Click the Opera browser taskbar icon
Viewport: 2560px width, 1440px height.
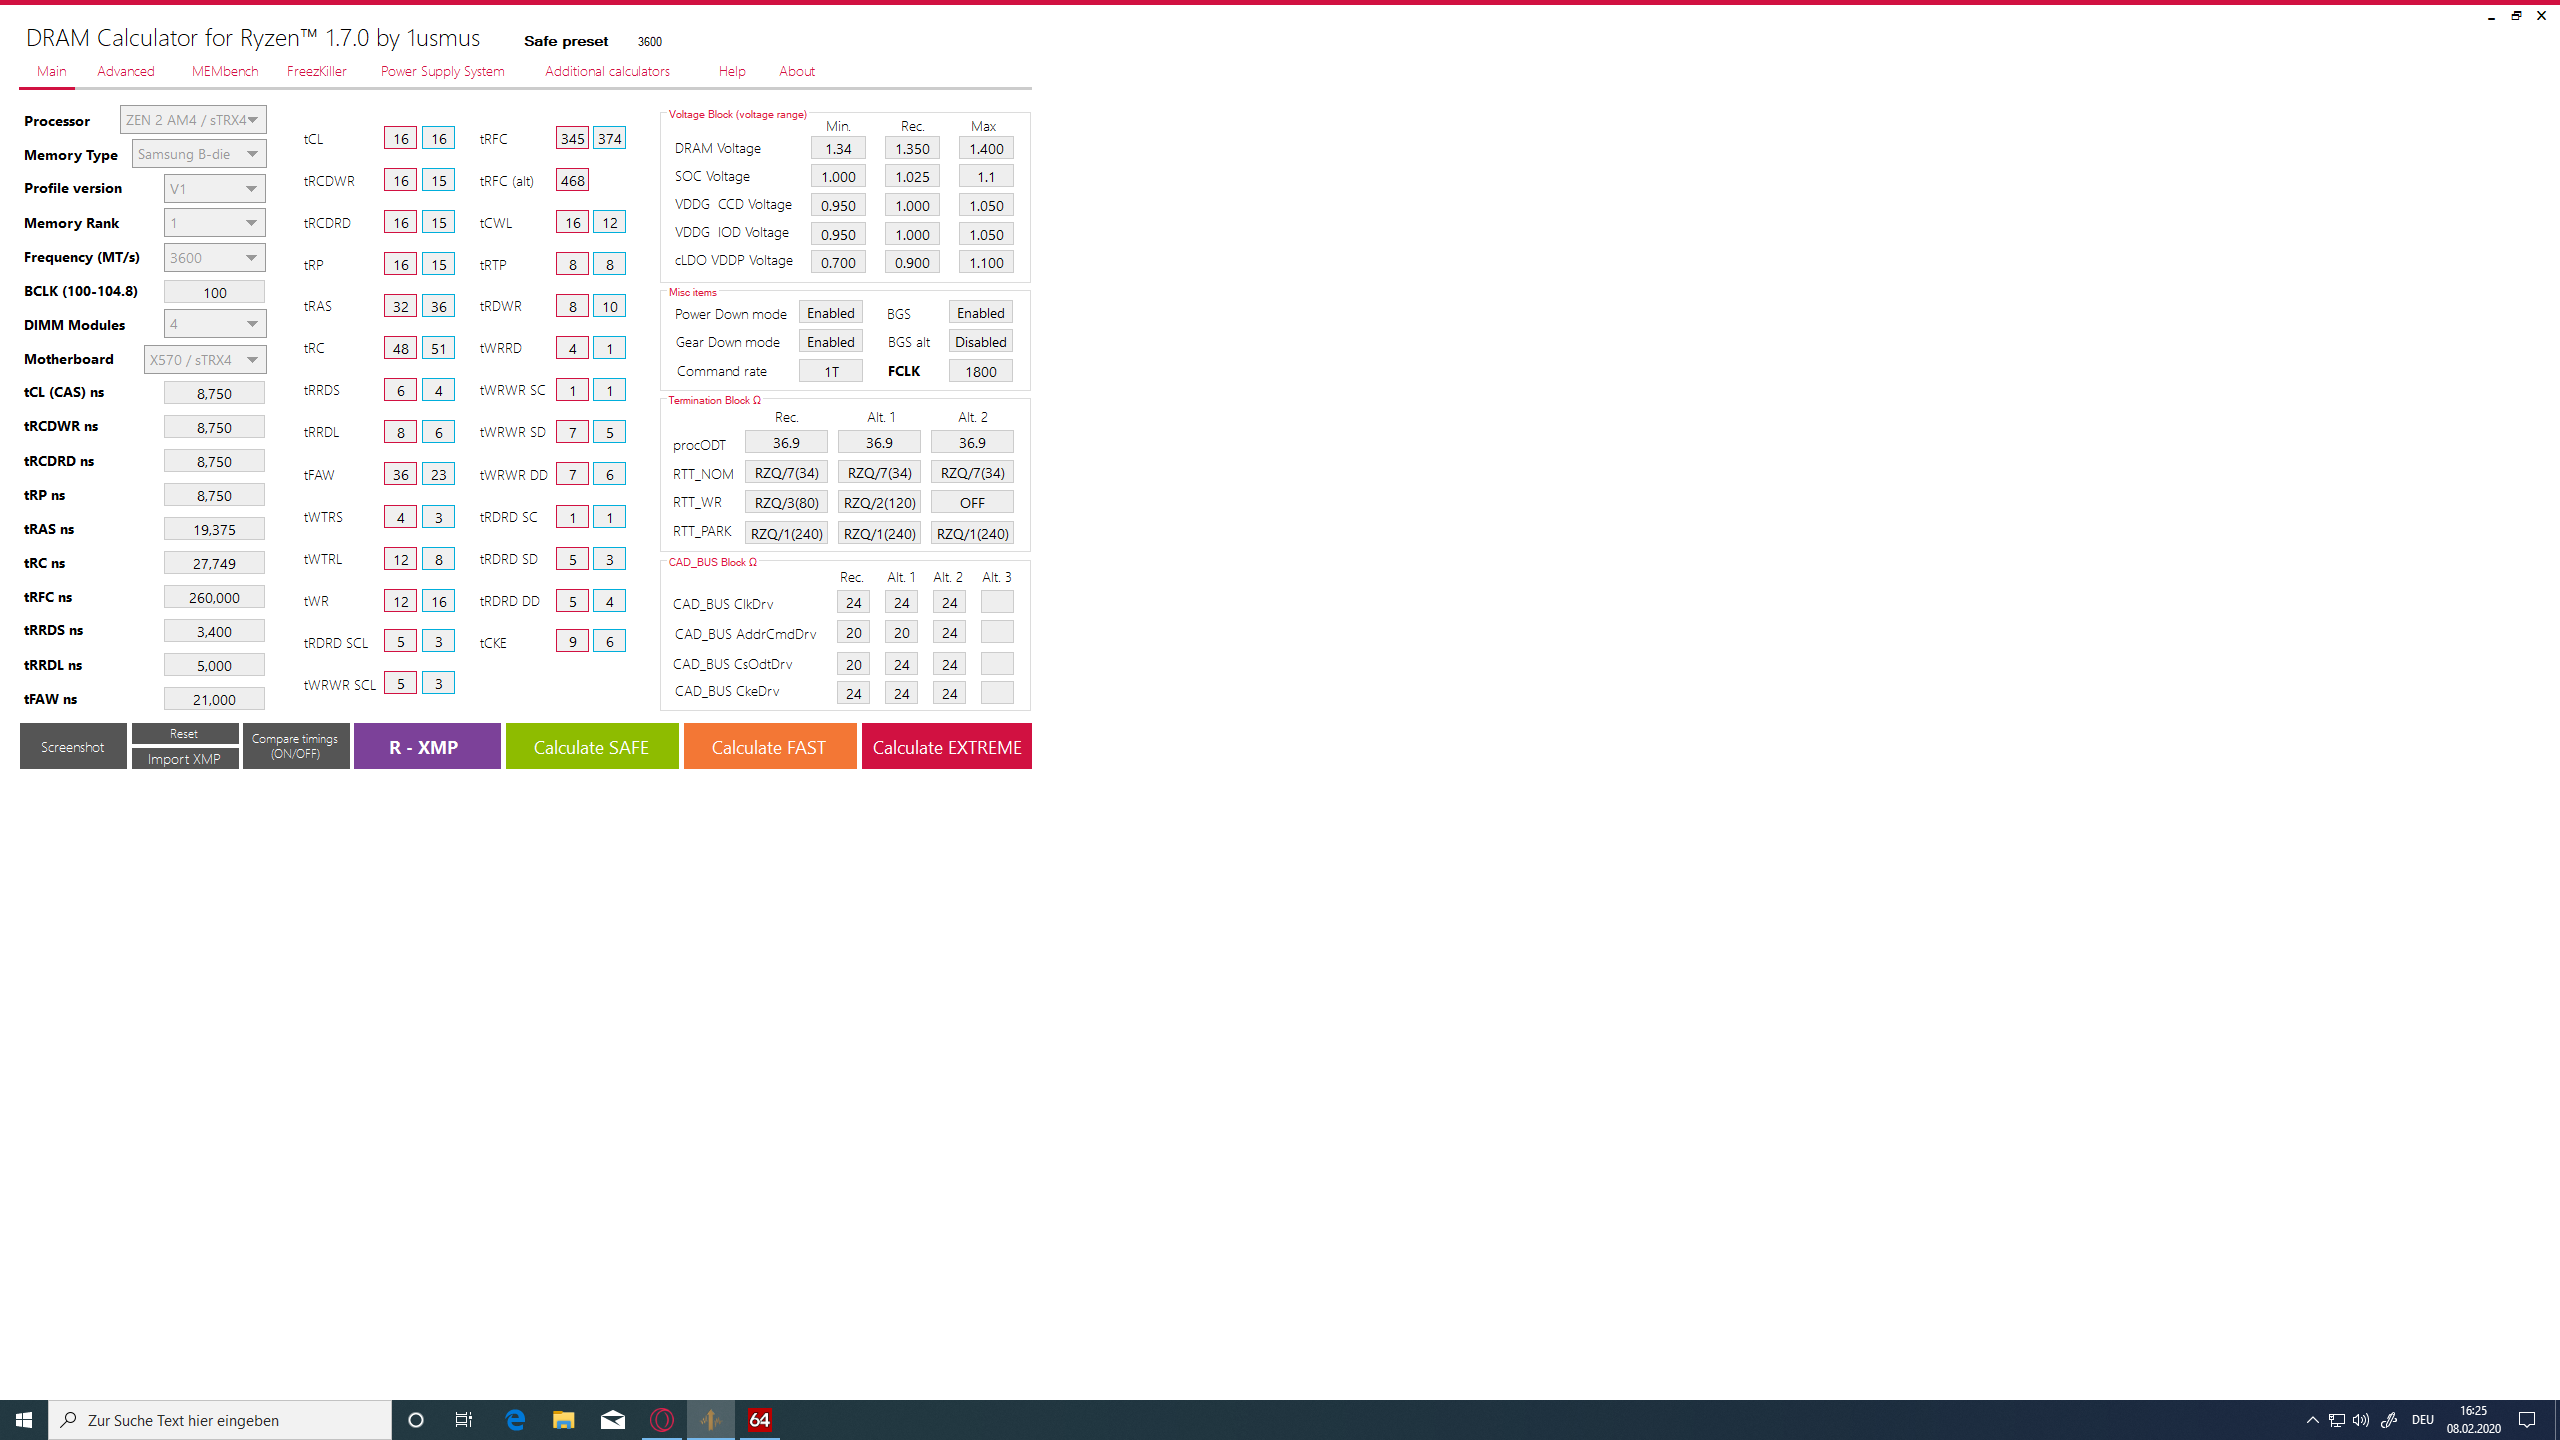[662, 1419]
